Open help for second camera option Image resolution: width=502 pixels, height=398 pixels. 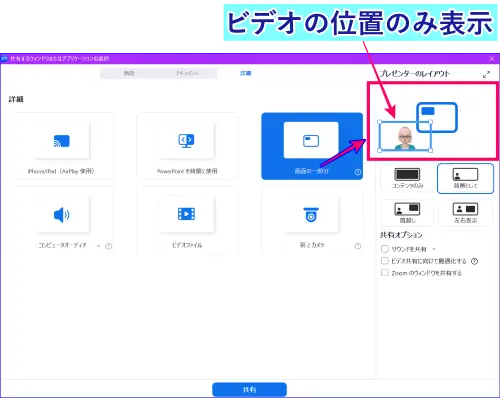pos(358,246)
